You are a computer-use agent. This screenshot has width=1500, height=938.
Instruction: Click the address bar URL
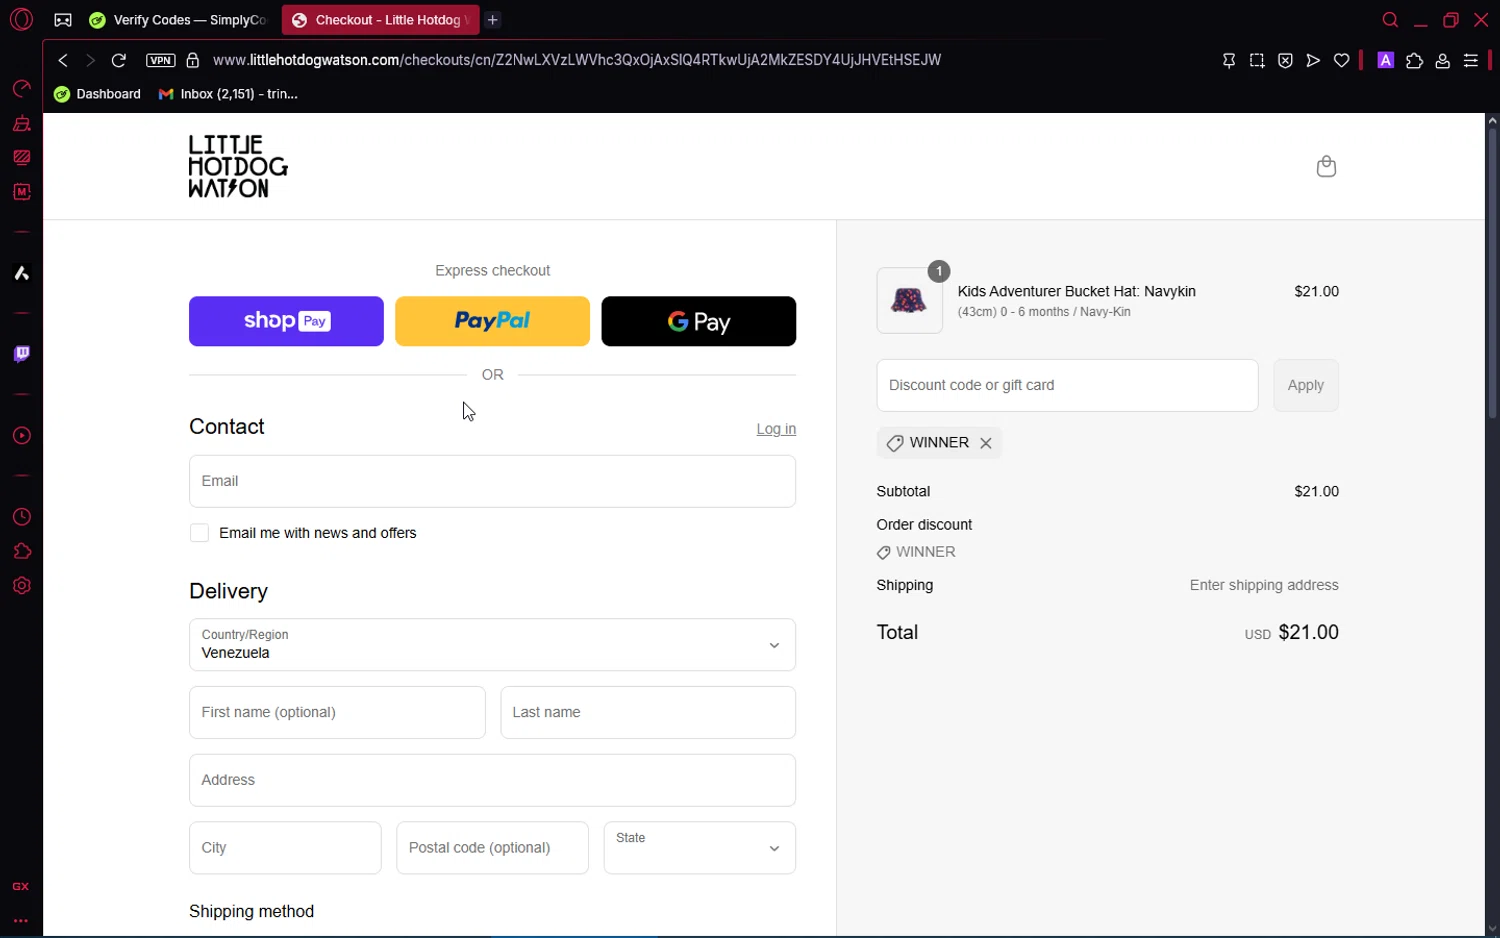[577, 60]
